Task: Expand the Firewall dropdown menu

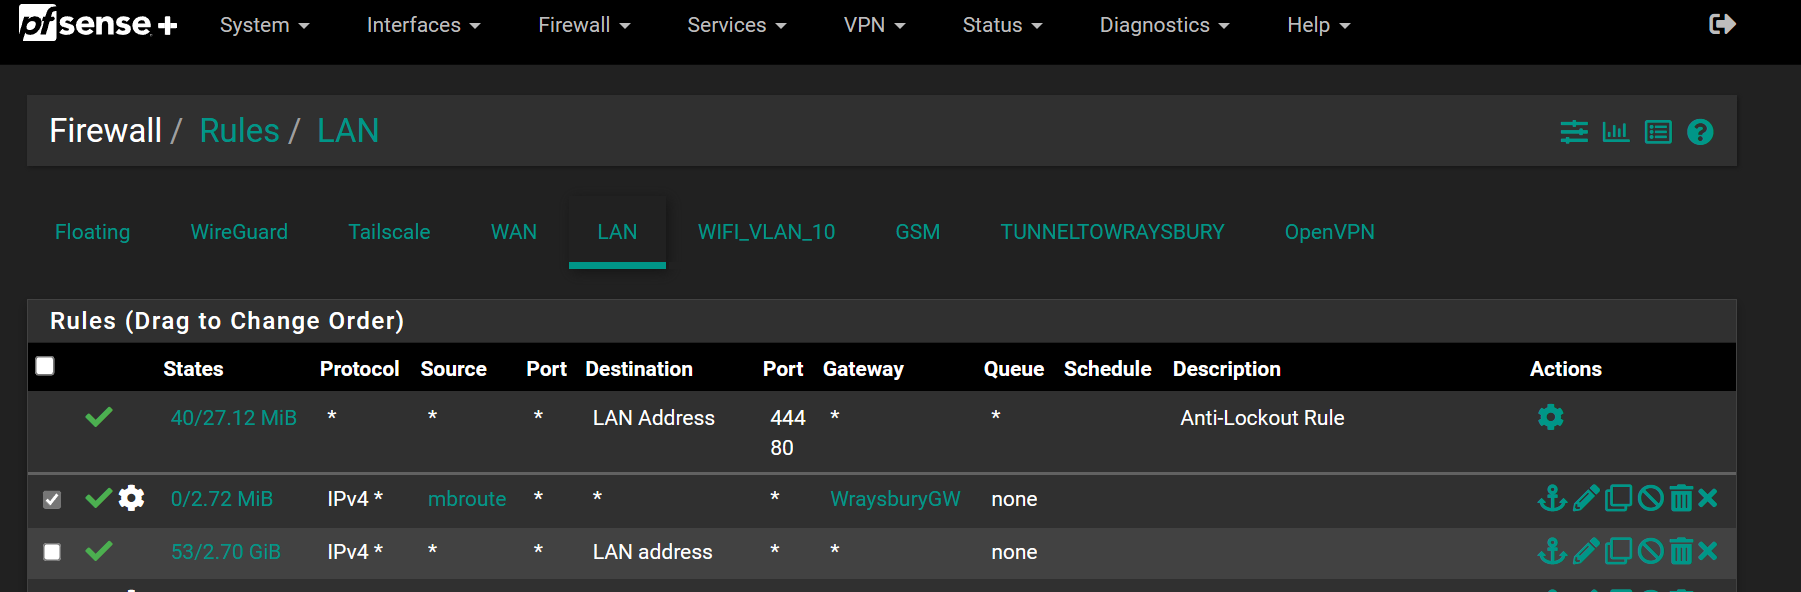Action: coord(584,25)
